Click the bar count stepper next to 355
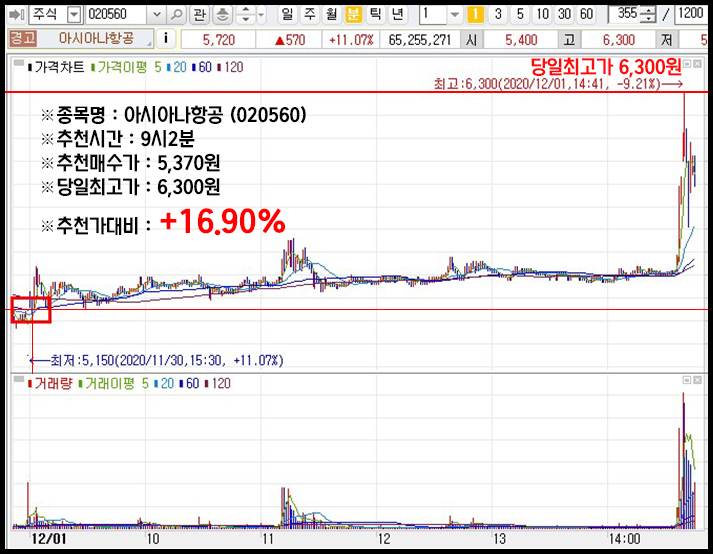 pos(648,15)
